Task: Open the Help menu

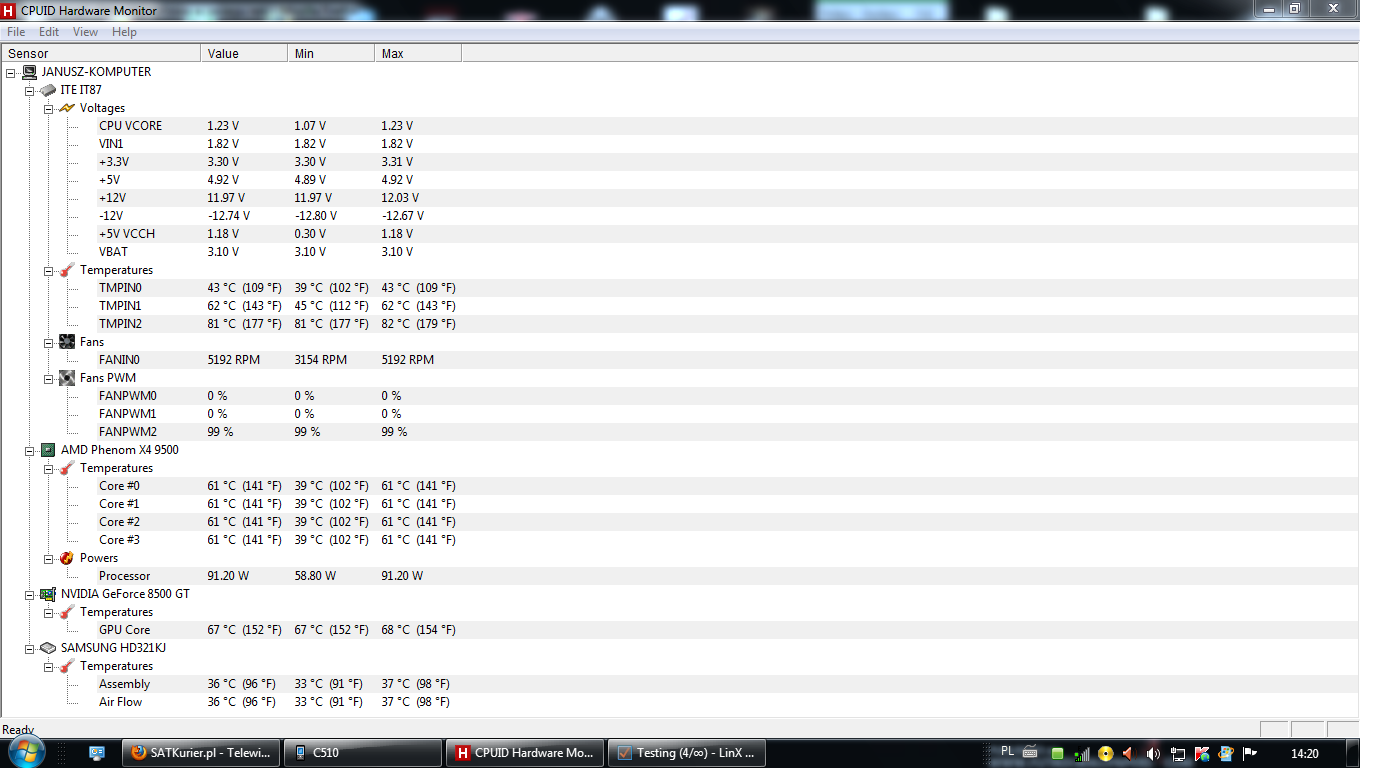Action: pyautogui.click(x=124, y=32)
